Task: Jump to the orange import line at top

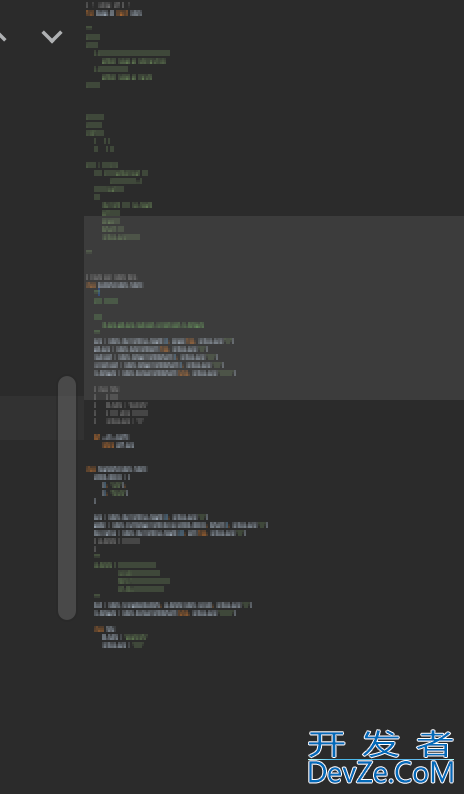Action: (x=114, y=13)
